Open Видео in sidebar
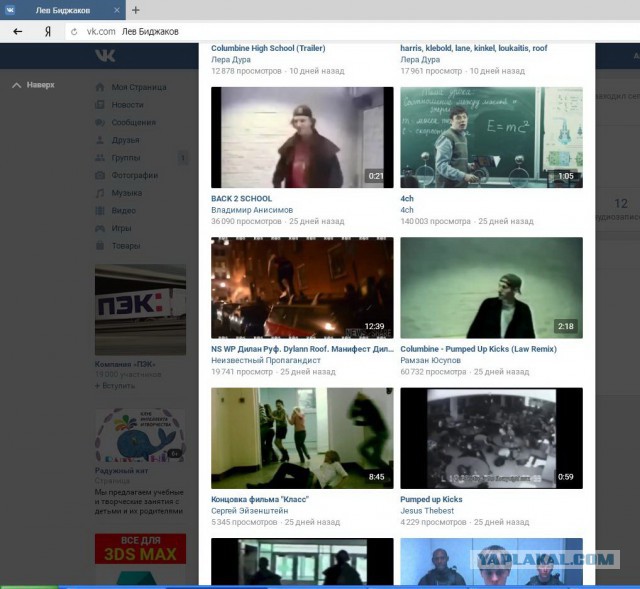This screenshot has height=589, width=640. coord(124,211)
